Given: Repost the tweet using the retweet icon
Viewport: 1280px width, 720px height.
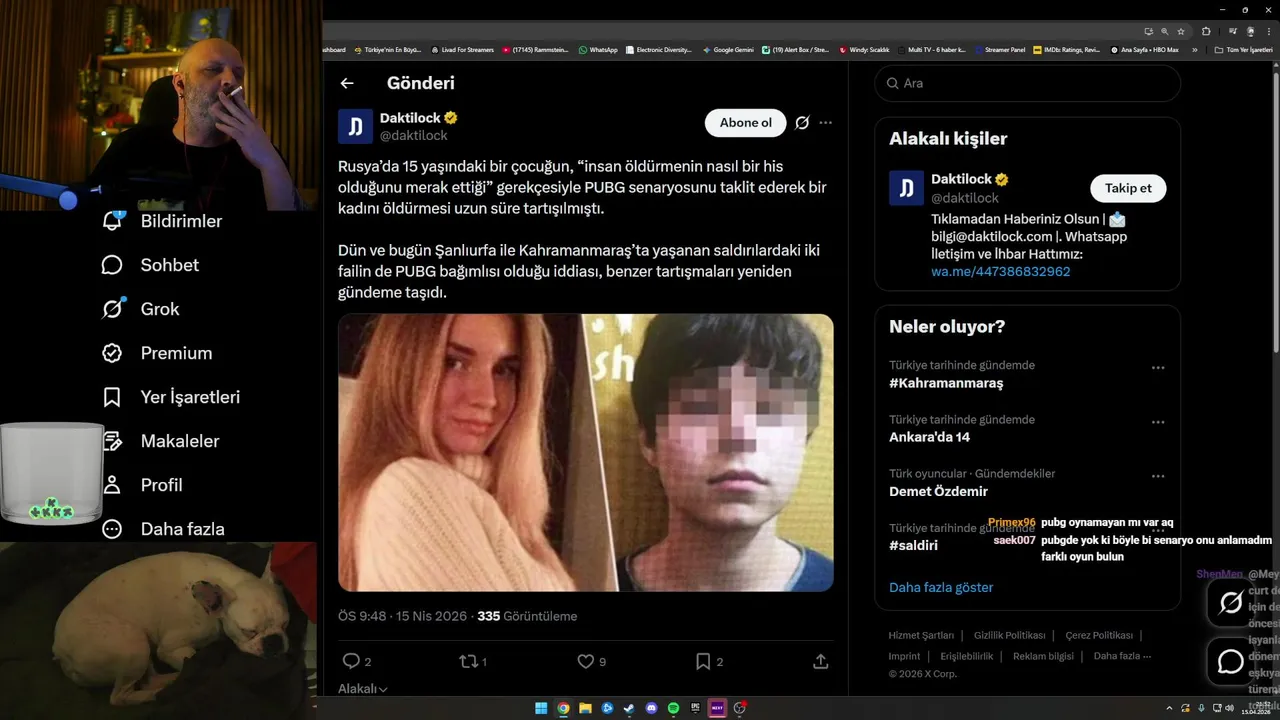Looking at the screenshot, I should (467, 661).
